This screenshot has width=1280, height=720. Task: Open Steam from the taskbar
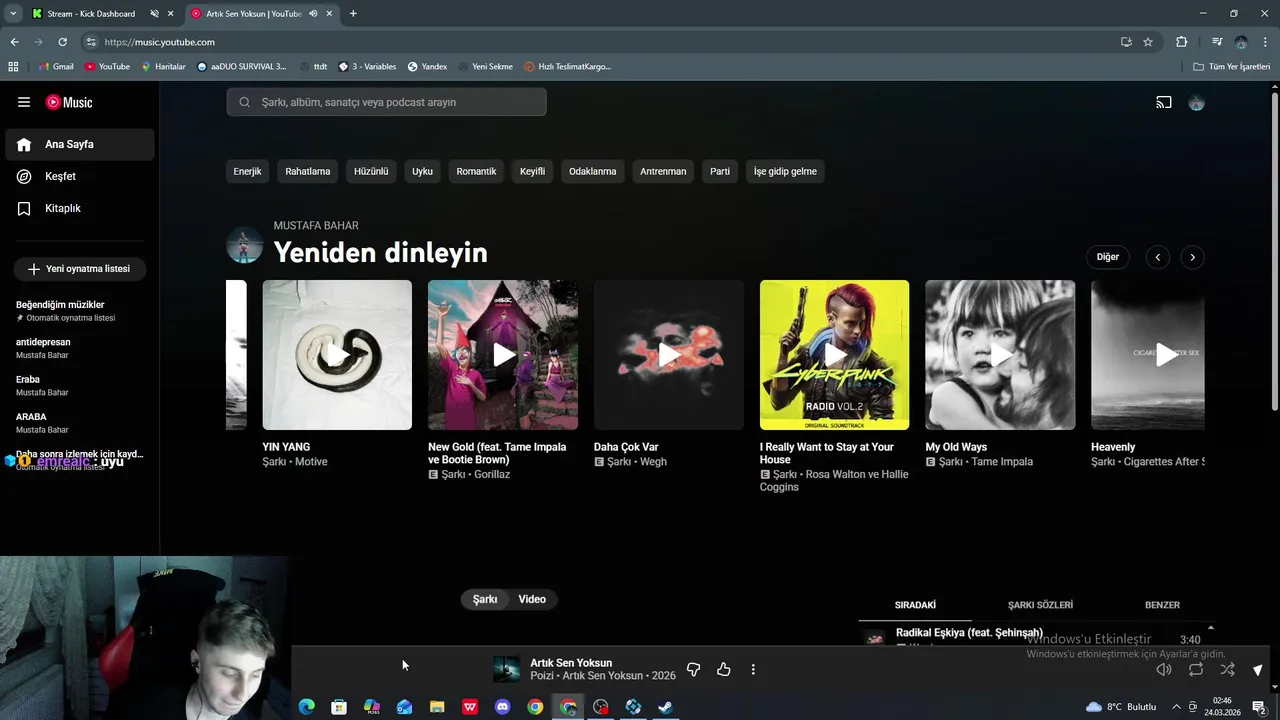pos(665,707)
